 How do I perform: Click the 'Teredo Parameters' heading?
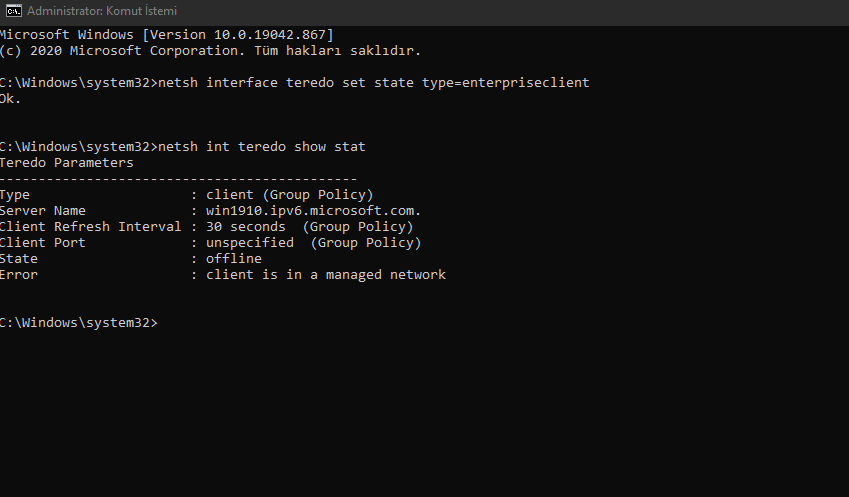click(x=67, y=162)
